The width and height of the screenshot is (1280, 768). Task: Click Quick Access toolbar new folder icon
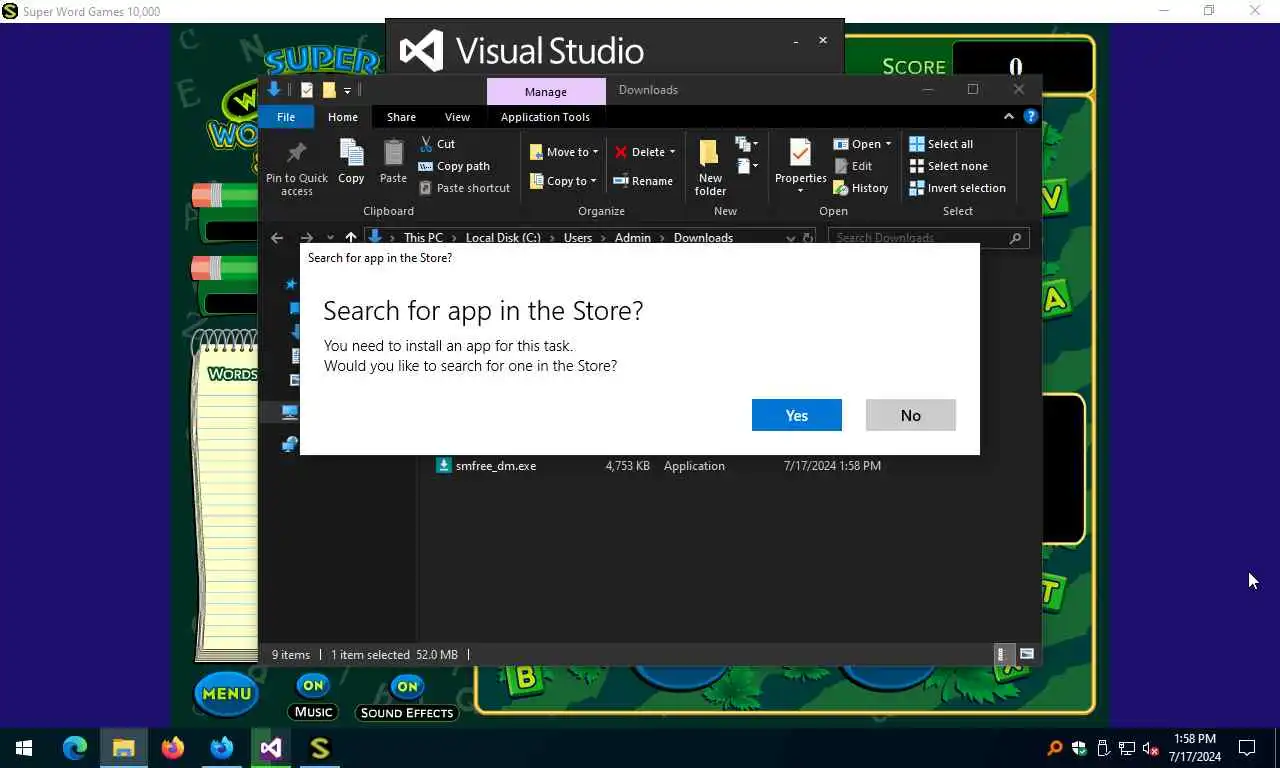(x=328, y=90)
